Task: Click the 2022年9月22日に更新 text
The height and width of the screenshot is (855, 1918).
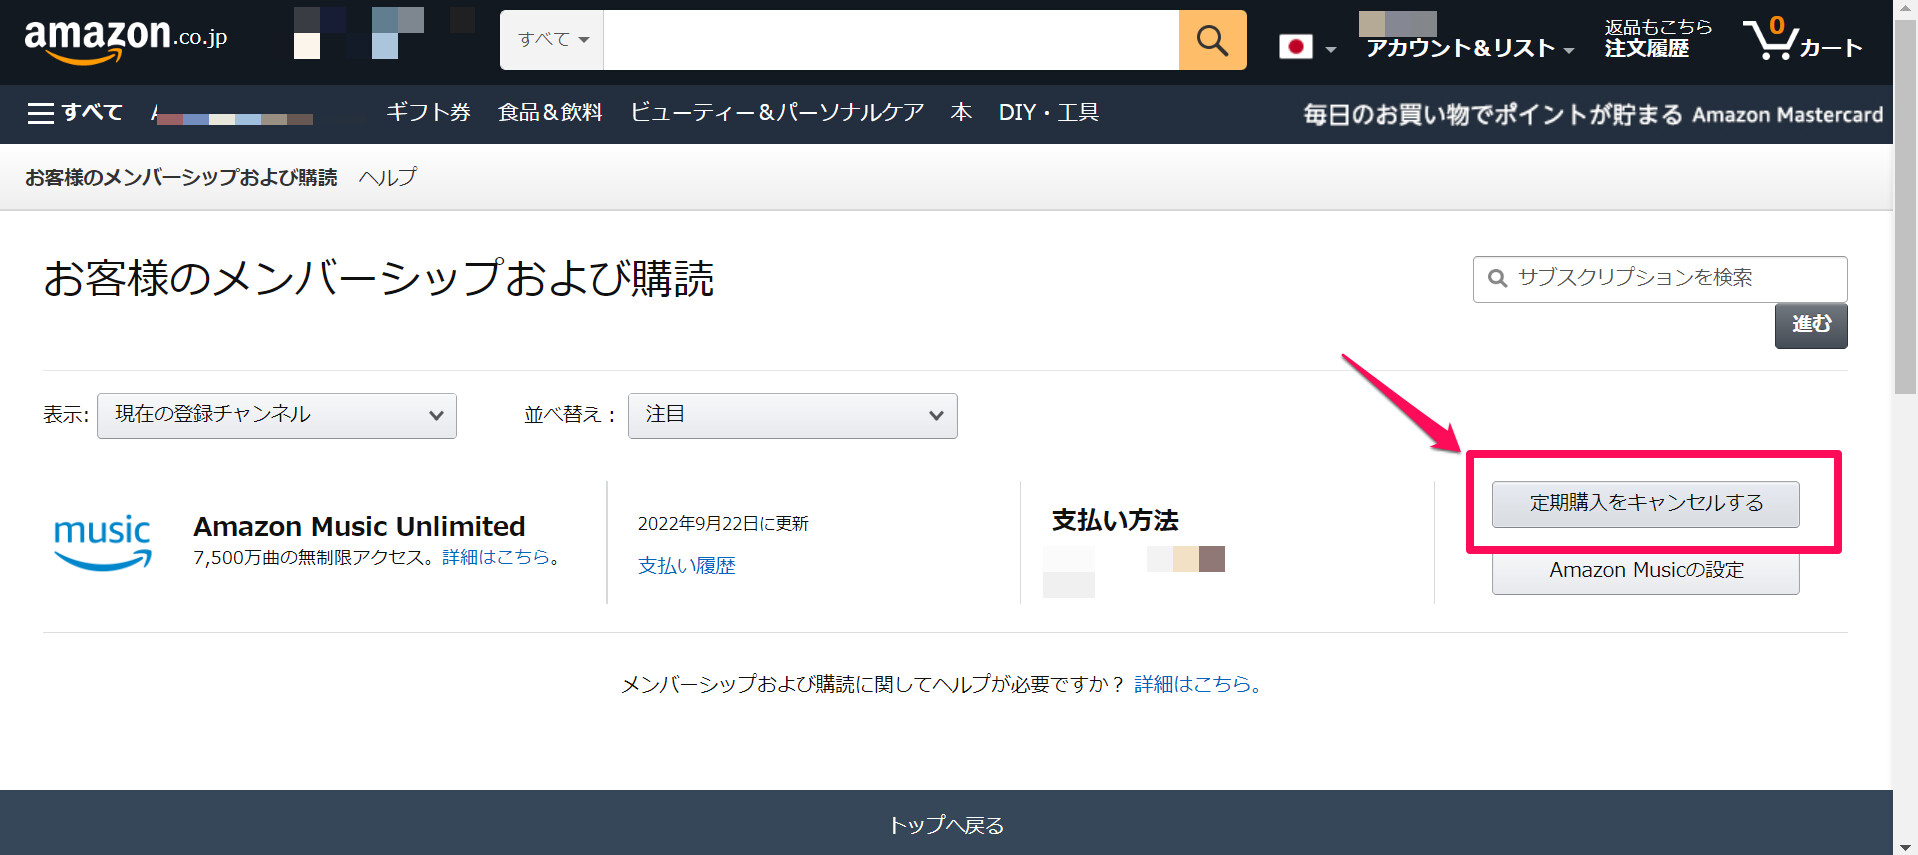Action: [723, 524]
